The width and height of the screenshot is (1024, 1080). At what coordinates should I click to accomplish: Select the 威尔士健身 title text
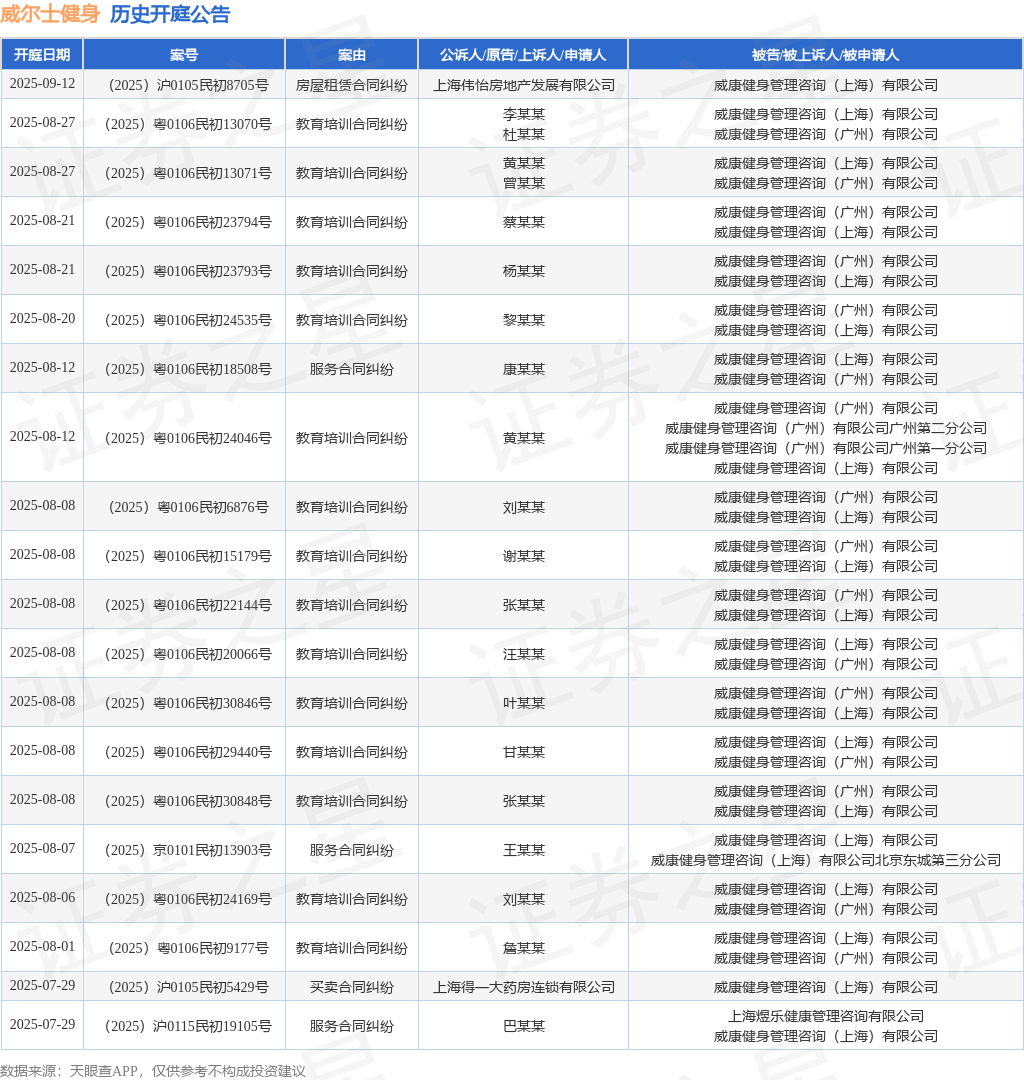click(x=50, y=14)
